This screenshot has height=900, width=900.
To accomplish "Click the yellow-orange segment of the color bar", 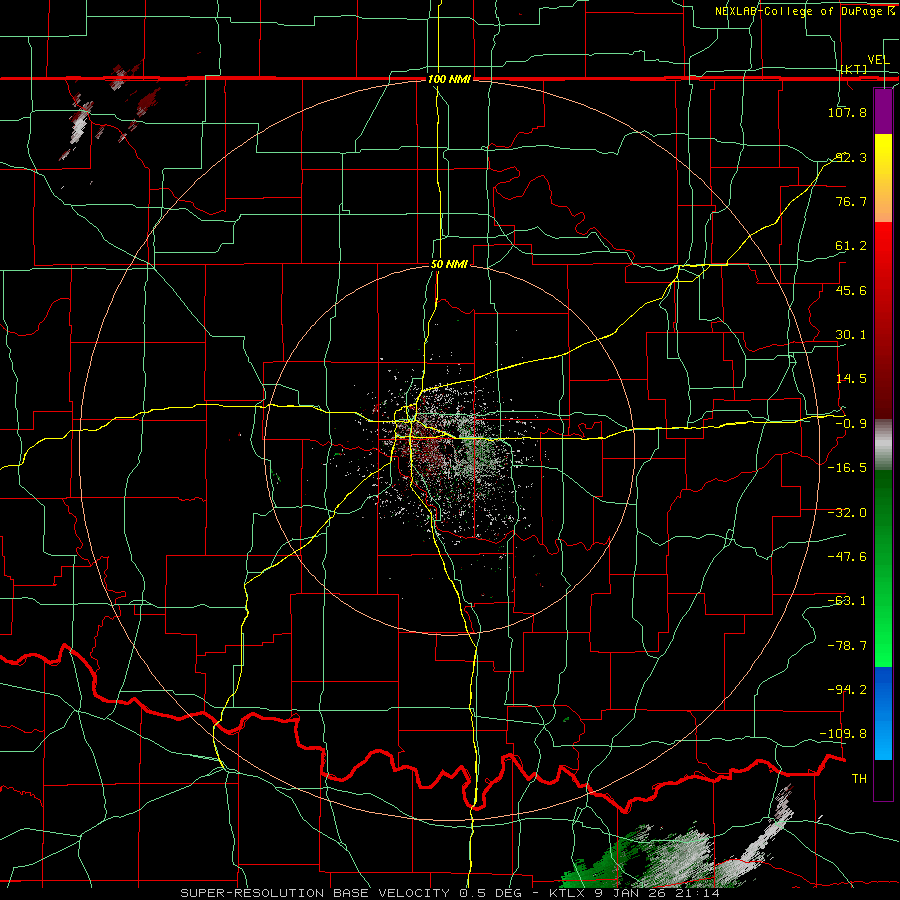I will [x=883, y=178].
